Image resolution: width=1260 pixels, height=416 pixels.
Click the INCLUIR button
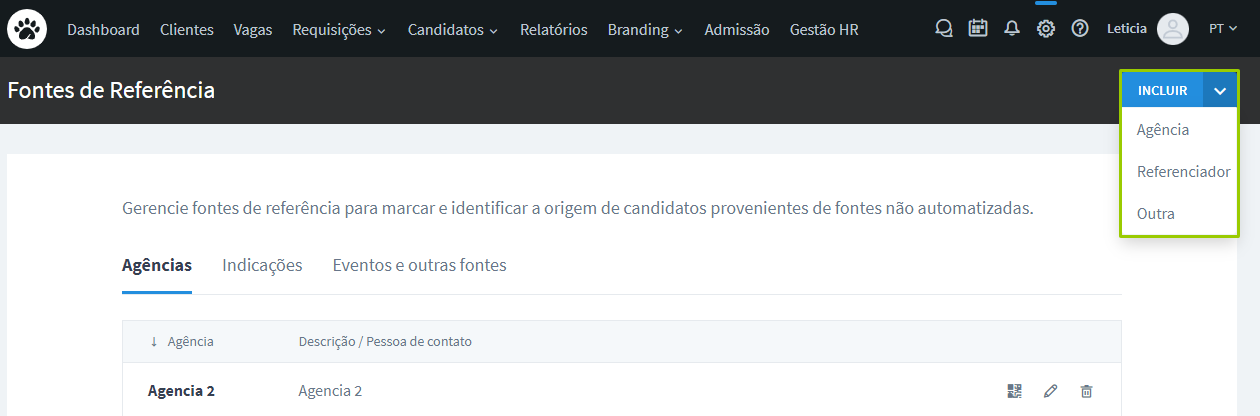pos(1162,90)
